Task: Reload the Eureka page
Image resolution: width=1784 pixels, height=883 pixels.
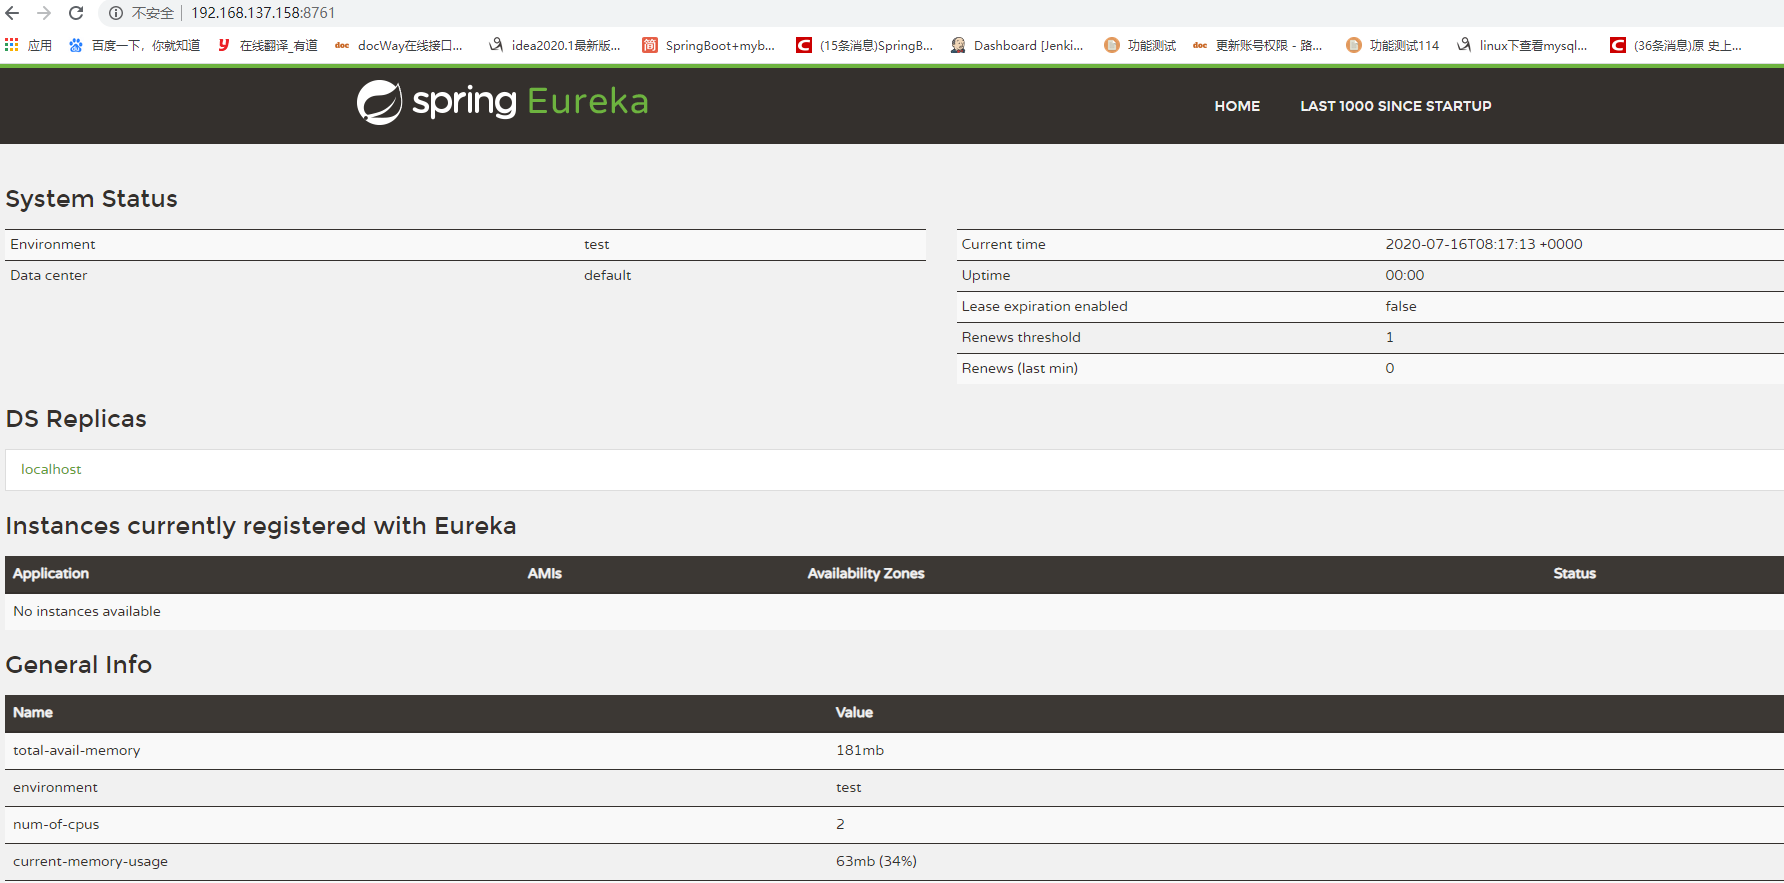Action: pyautogui.click(x=76, y=13)
